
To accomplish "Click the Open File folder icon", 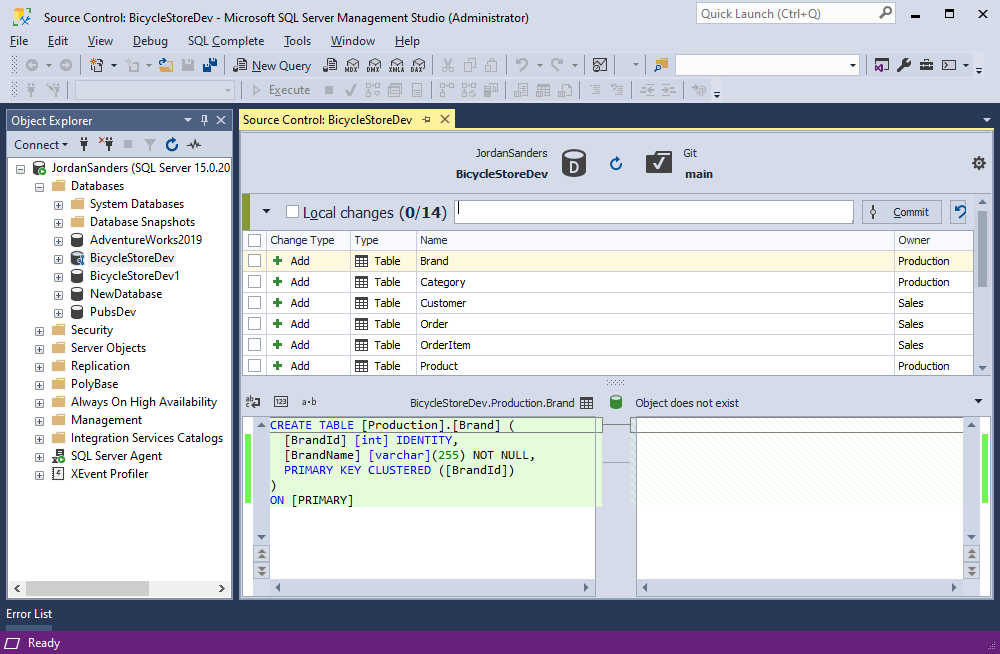I will (166, 65).
